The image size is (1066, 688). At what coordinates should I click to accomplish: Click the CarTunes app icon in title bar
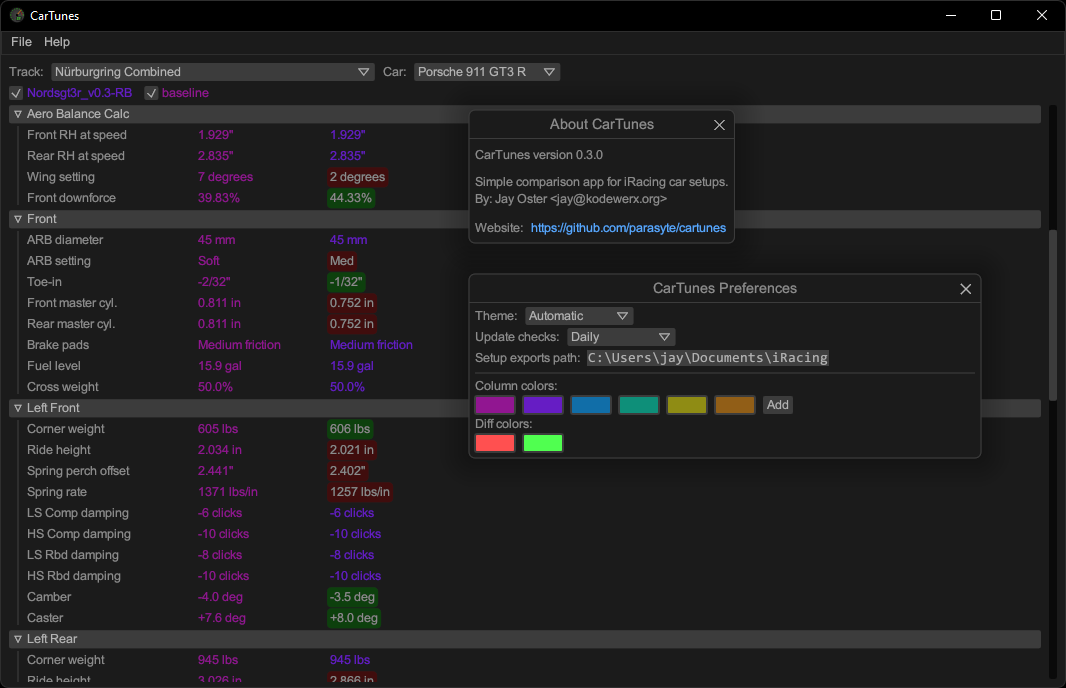[17, 15]
